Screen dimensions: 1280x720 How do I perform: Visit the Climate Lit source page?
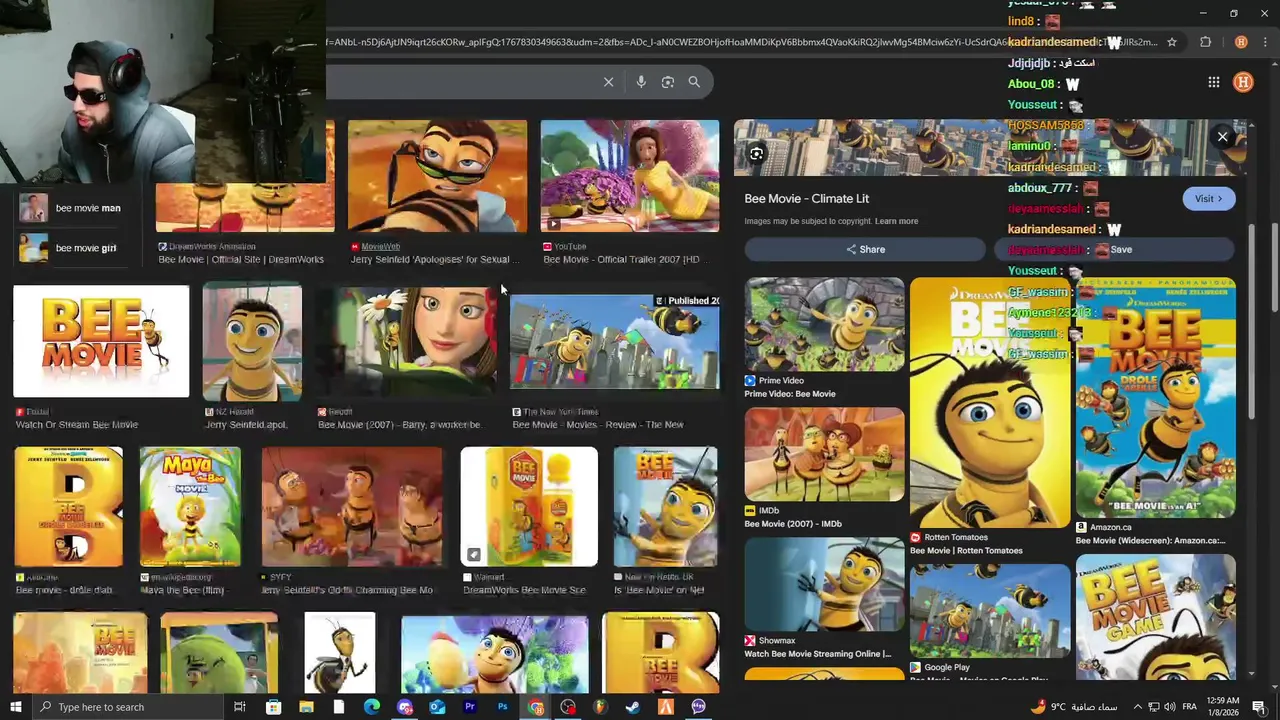[x=1209, y=198]
